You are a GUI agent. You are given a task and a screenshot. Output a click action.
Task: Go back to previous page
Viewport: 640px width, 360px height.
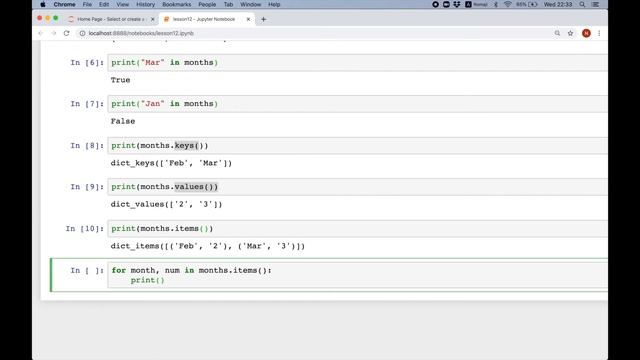40,33
